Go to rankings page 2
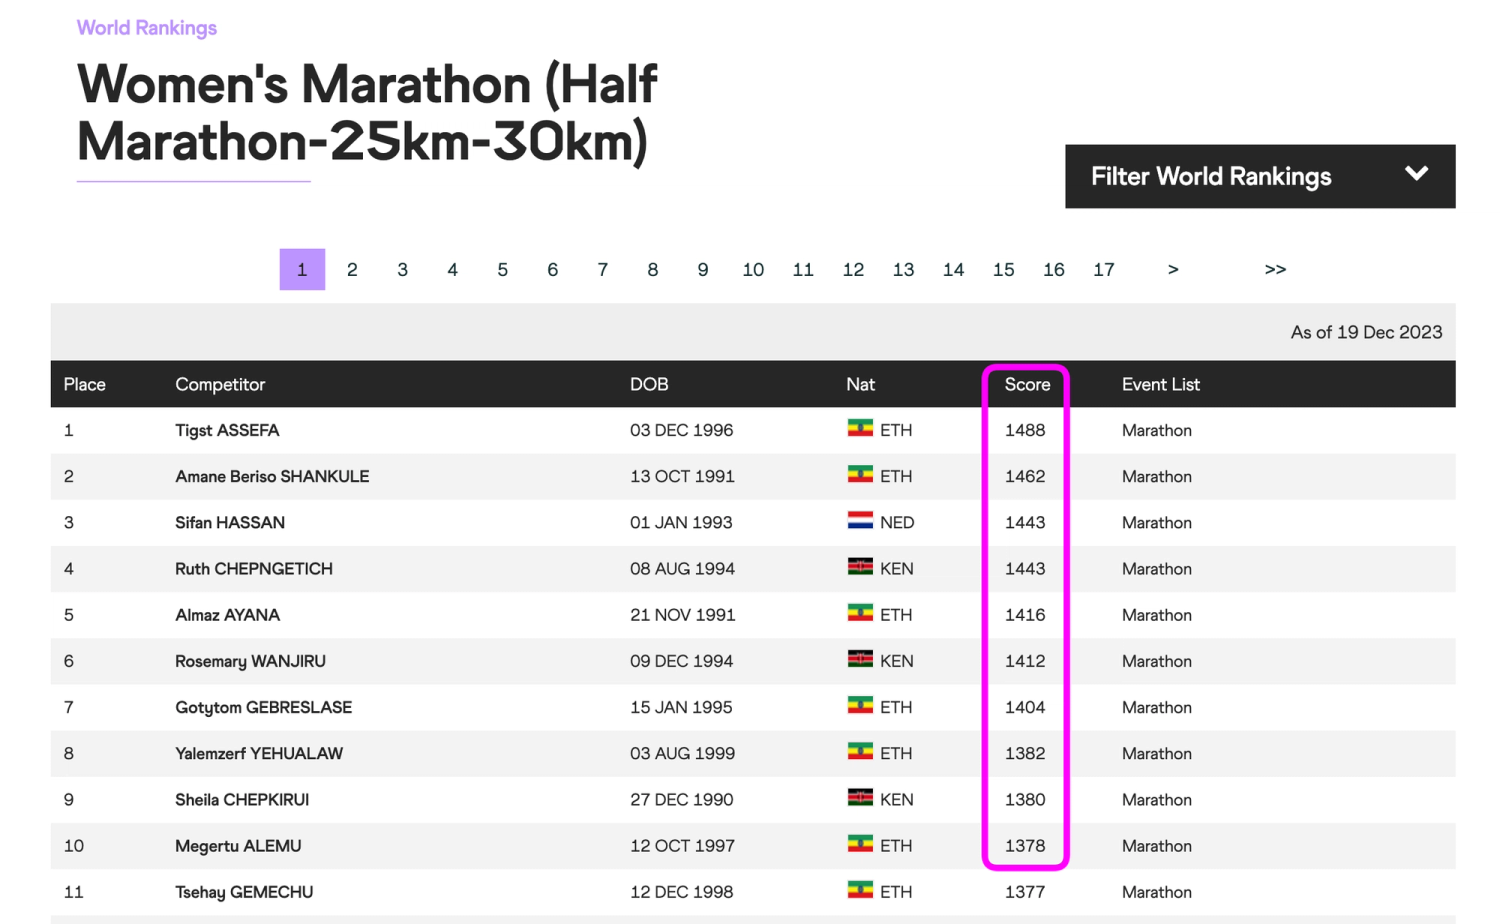1500x924 pixels. coord(352,270)
